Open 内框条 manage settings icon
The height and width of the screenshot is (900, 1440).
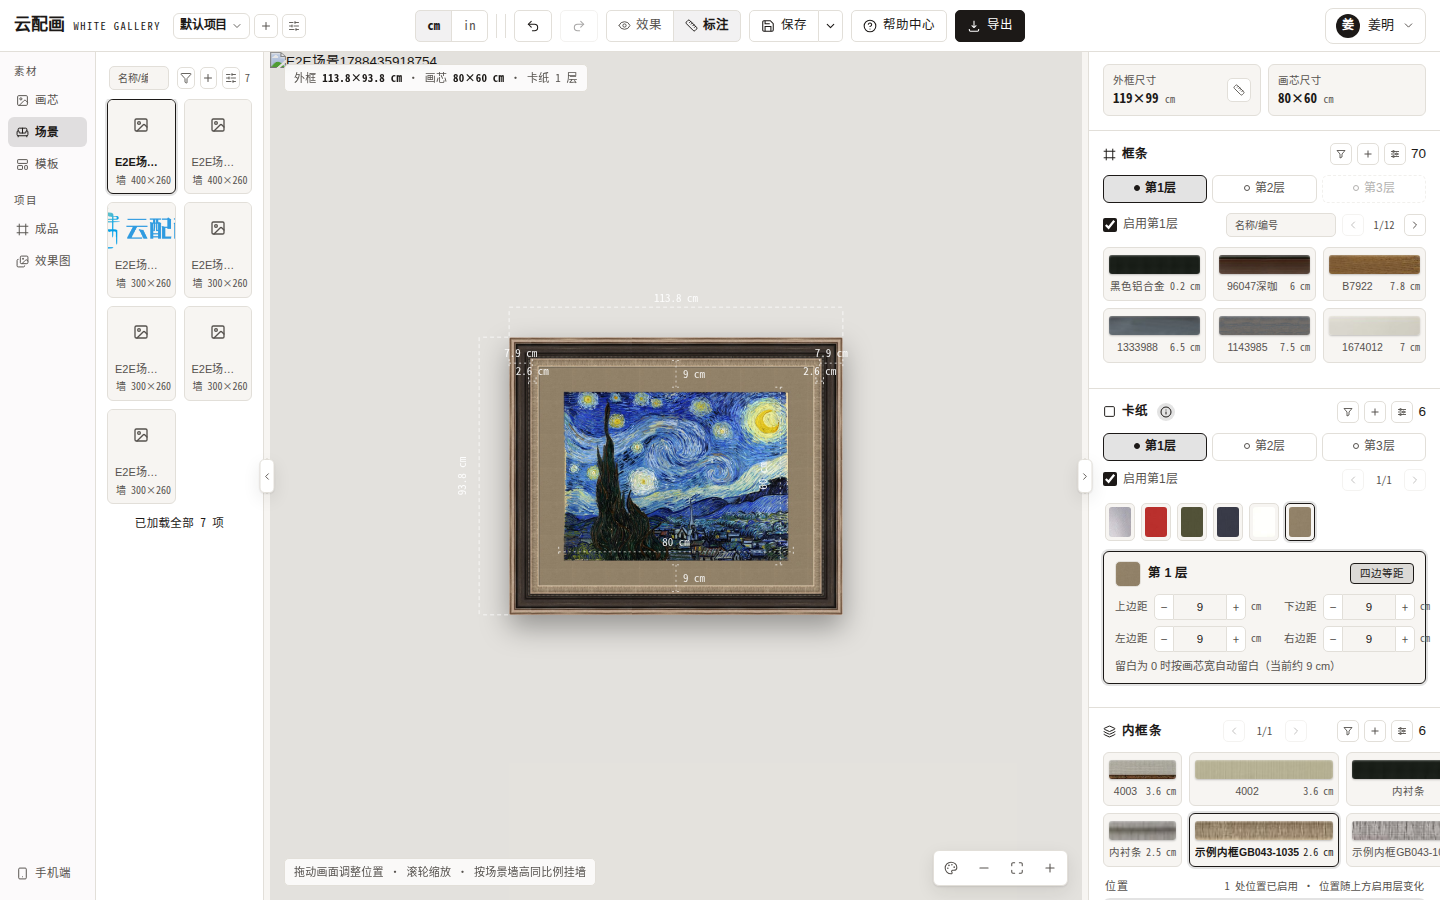coord(1402,731)
